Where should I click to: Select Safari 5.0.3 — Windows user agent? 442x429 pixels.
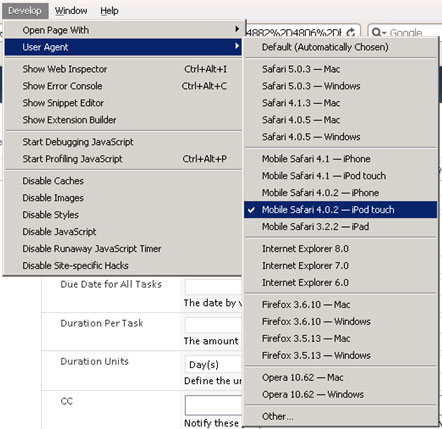tap(340, 86)
